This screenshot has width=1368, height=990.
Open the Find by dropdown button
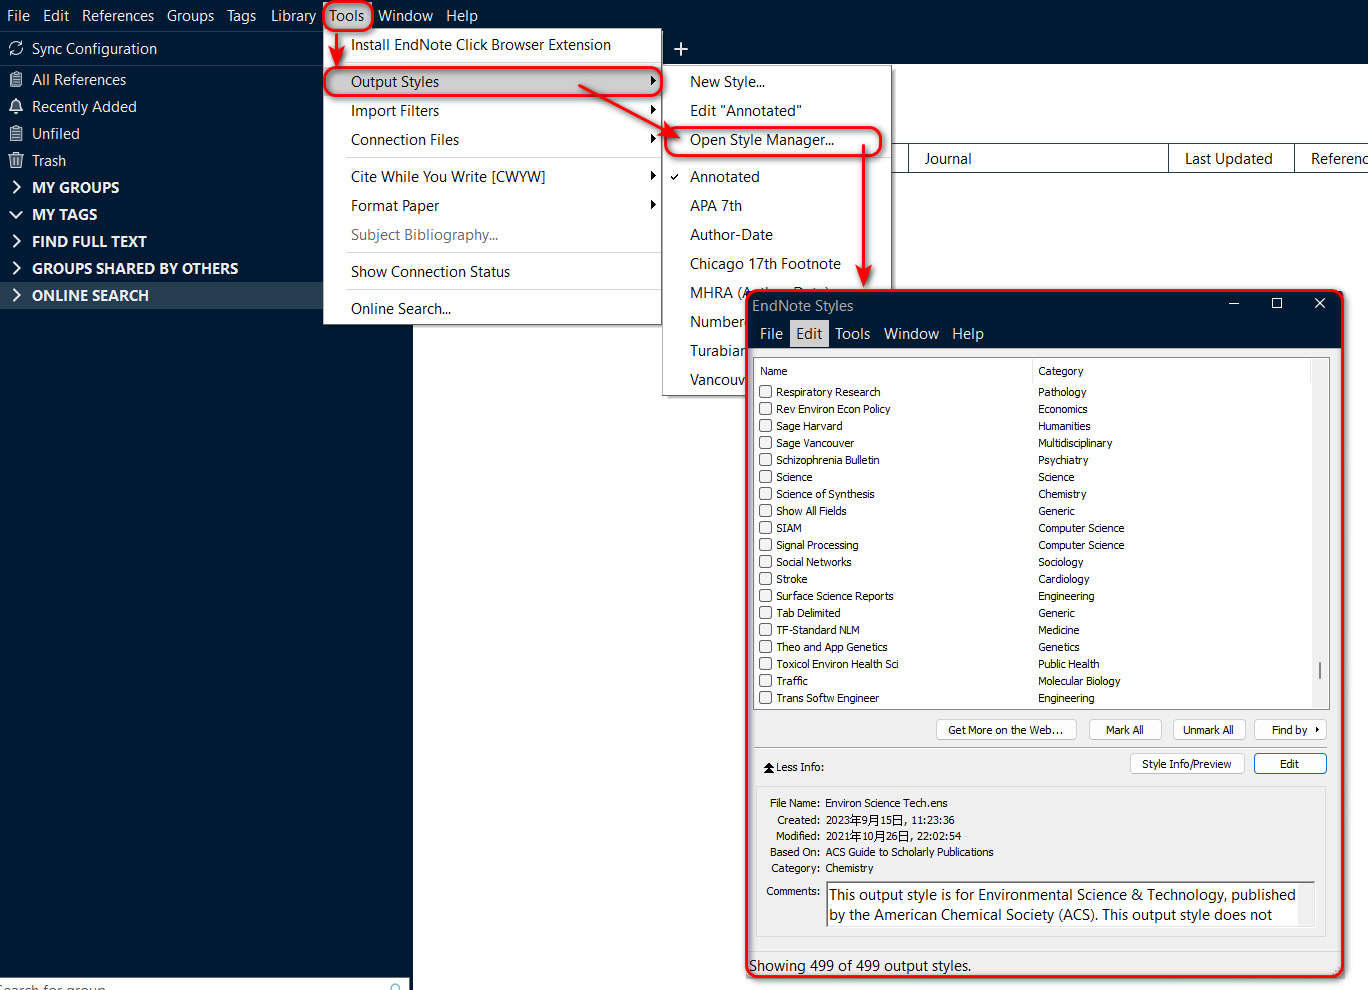tap(1291, 730)
